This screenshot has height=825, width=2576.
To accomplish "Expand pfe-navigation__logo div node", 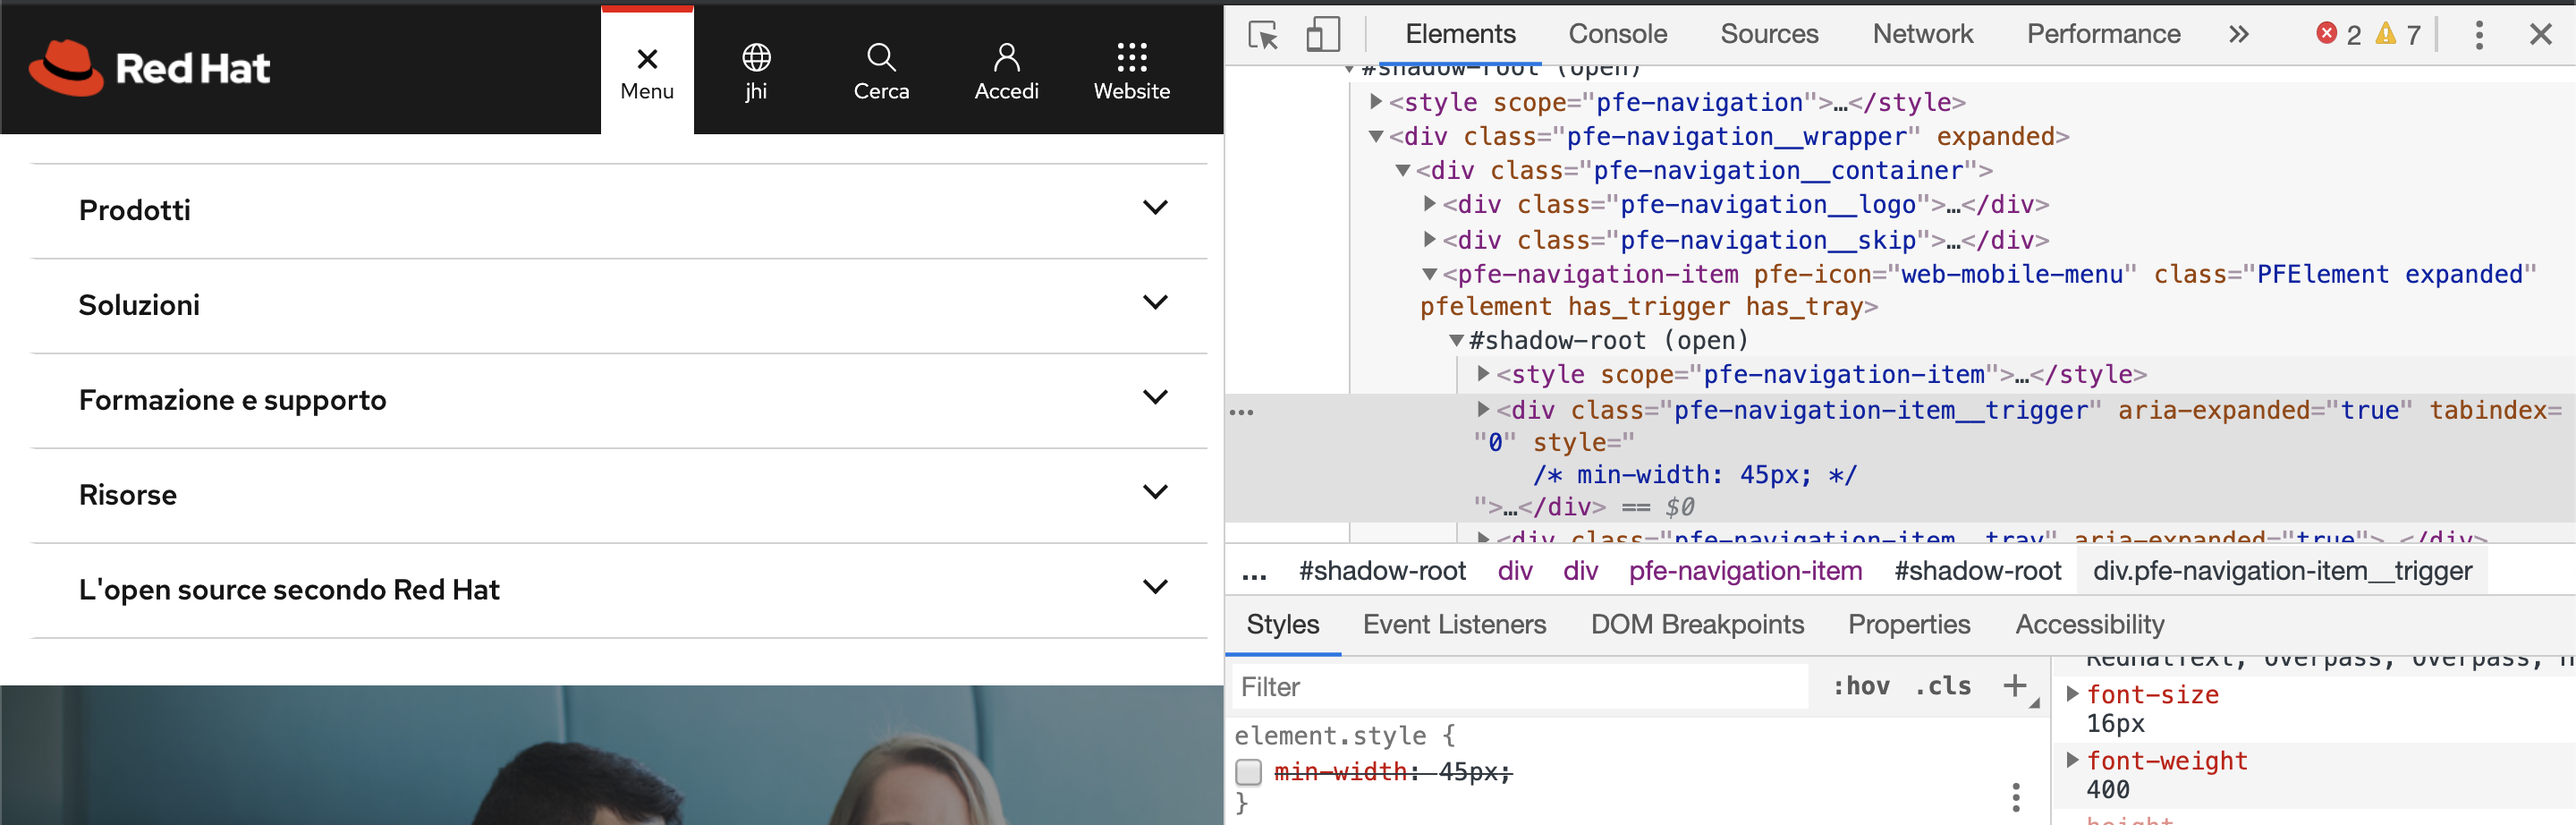I will pos(1430,204).
